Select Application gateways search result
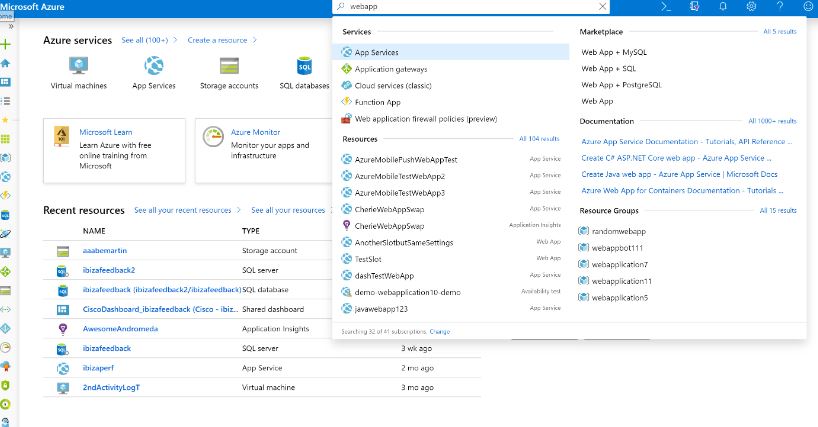 click(391, 69)
